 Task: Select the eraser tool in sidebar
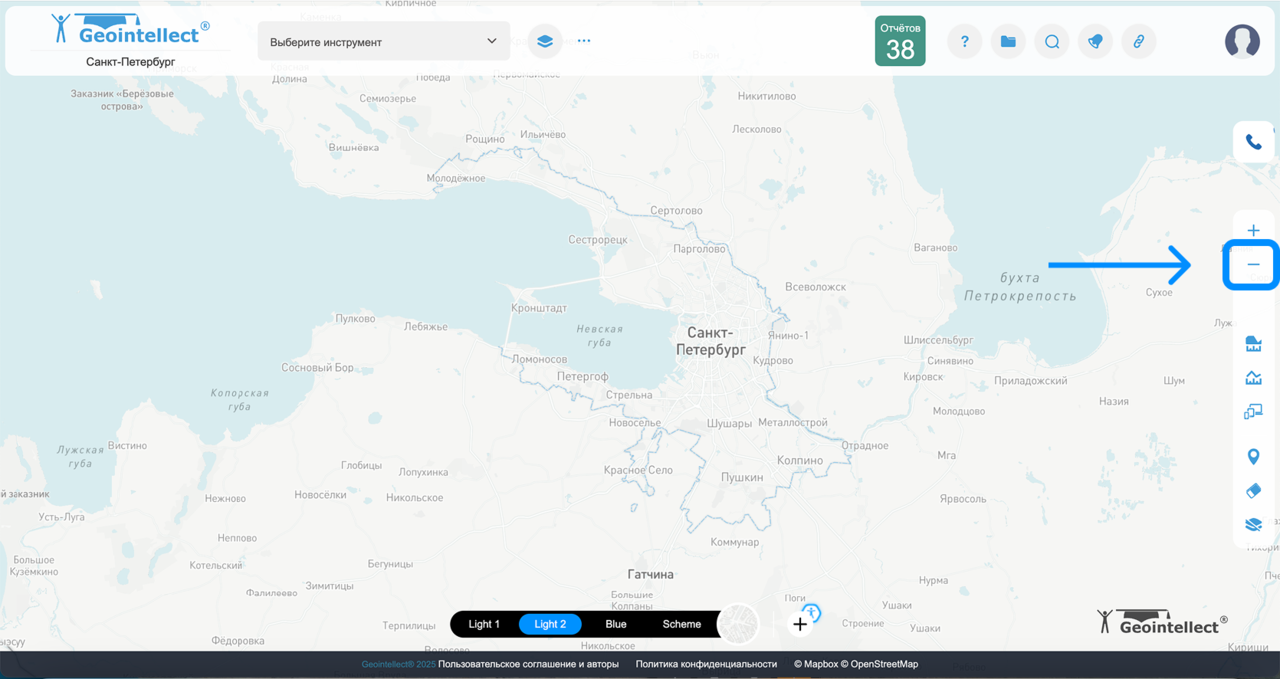1253,491
